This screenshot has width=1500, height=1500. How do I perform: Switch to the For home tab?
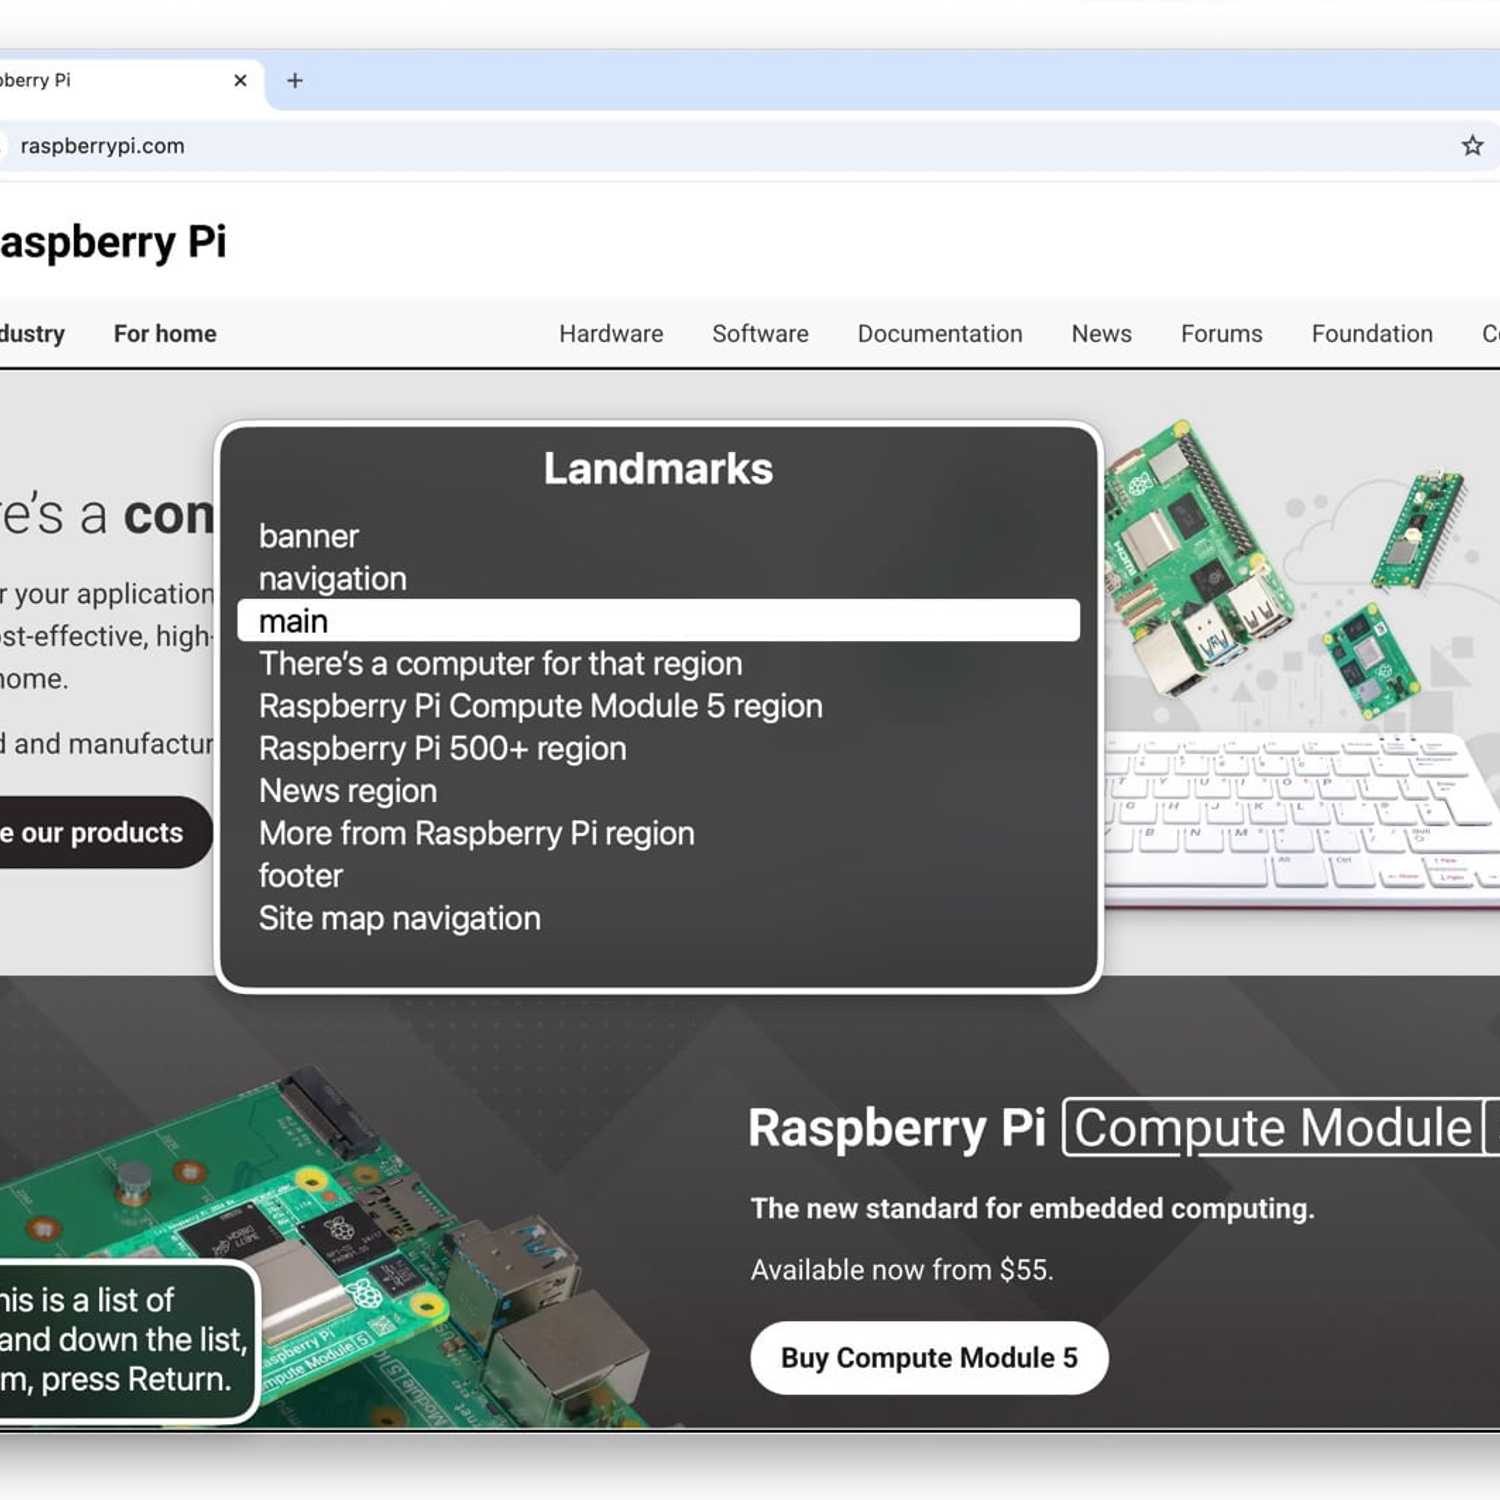point(165,334)
